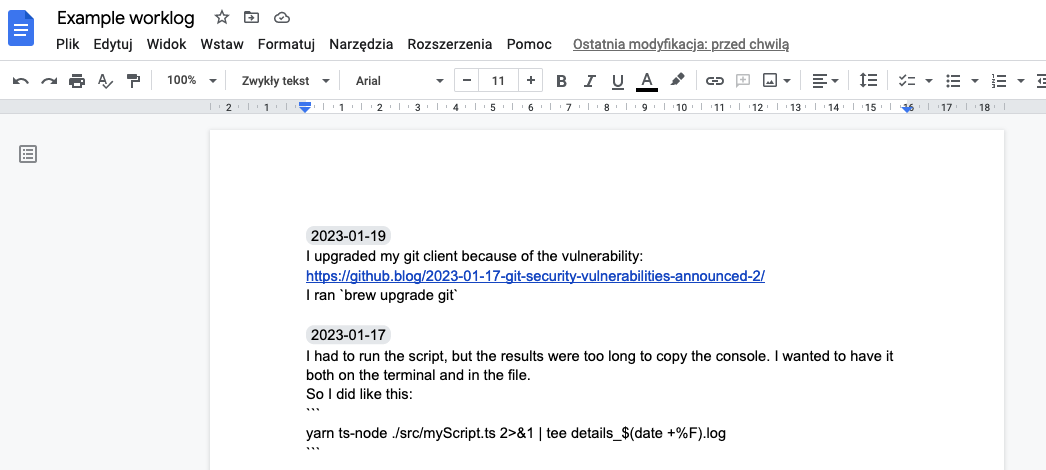Screen dimensions: 1046x470
Task: Open the Rozszerzenia menu
Action: click(x=450, y=45)
